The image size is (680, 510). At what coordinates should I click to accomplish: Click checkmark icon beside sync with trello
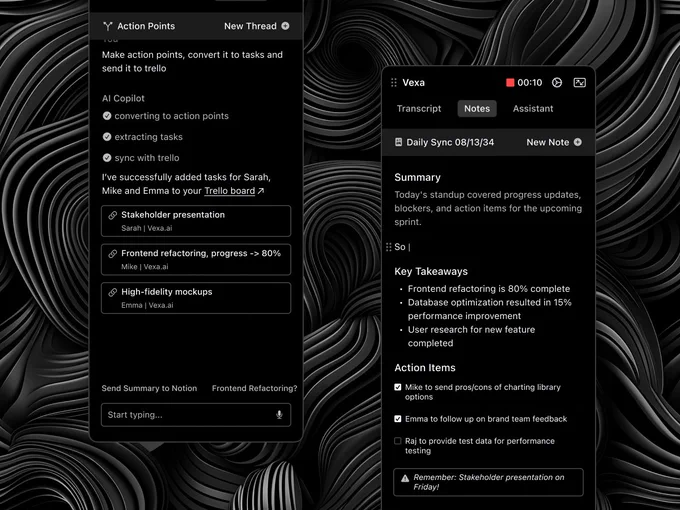click(107, 158)
